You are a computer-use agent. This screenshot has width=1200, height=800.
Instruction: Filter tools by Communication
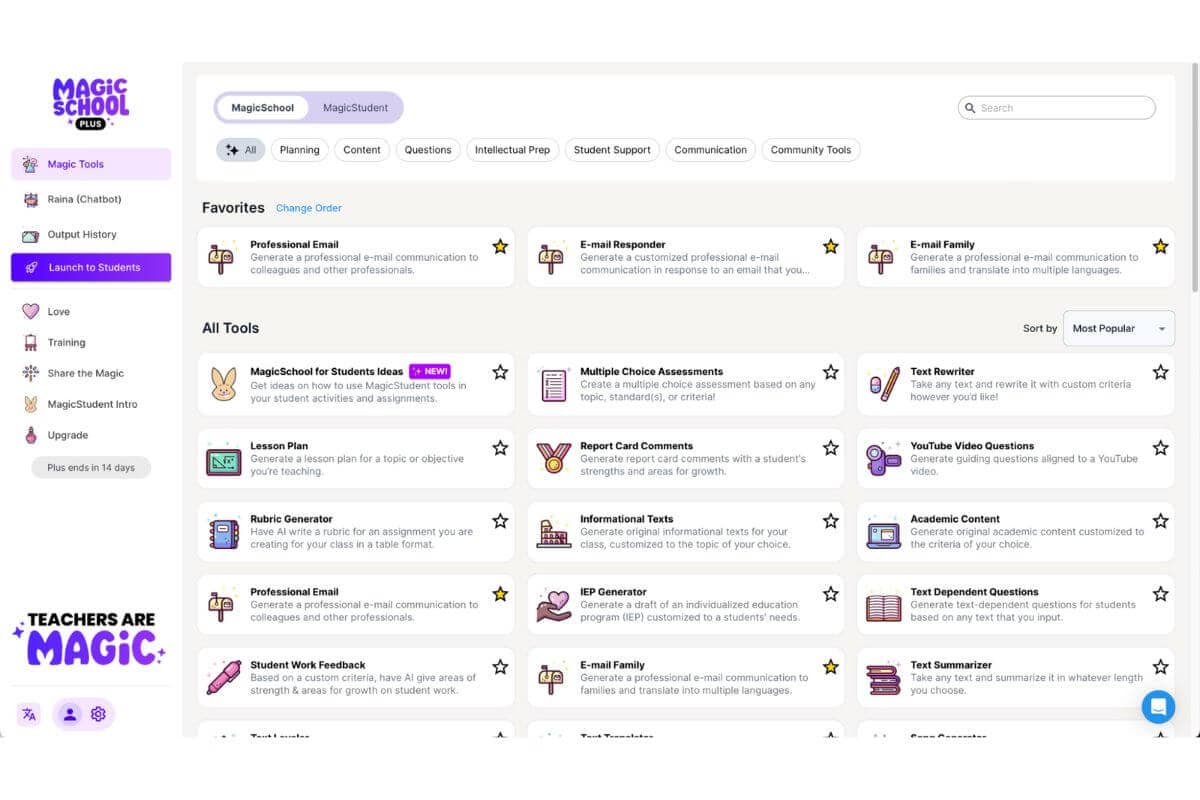(710, 150)
